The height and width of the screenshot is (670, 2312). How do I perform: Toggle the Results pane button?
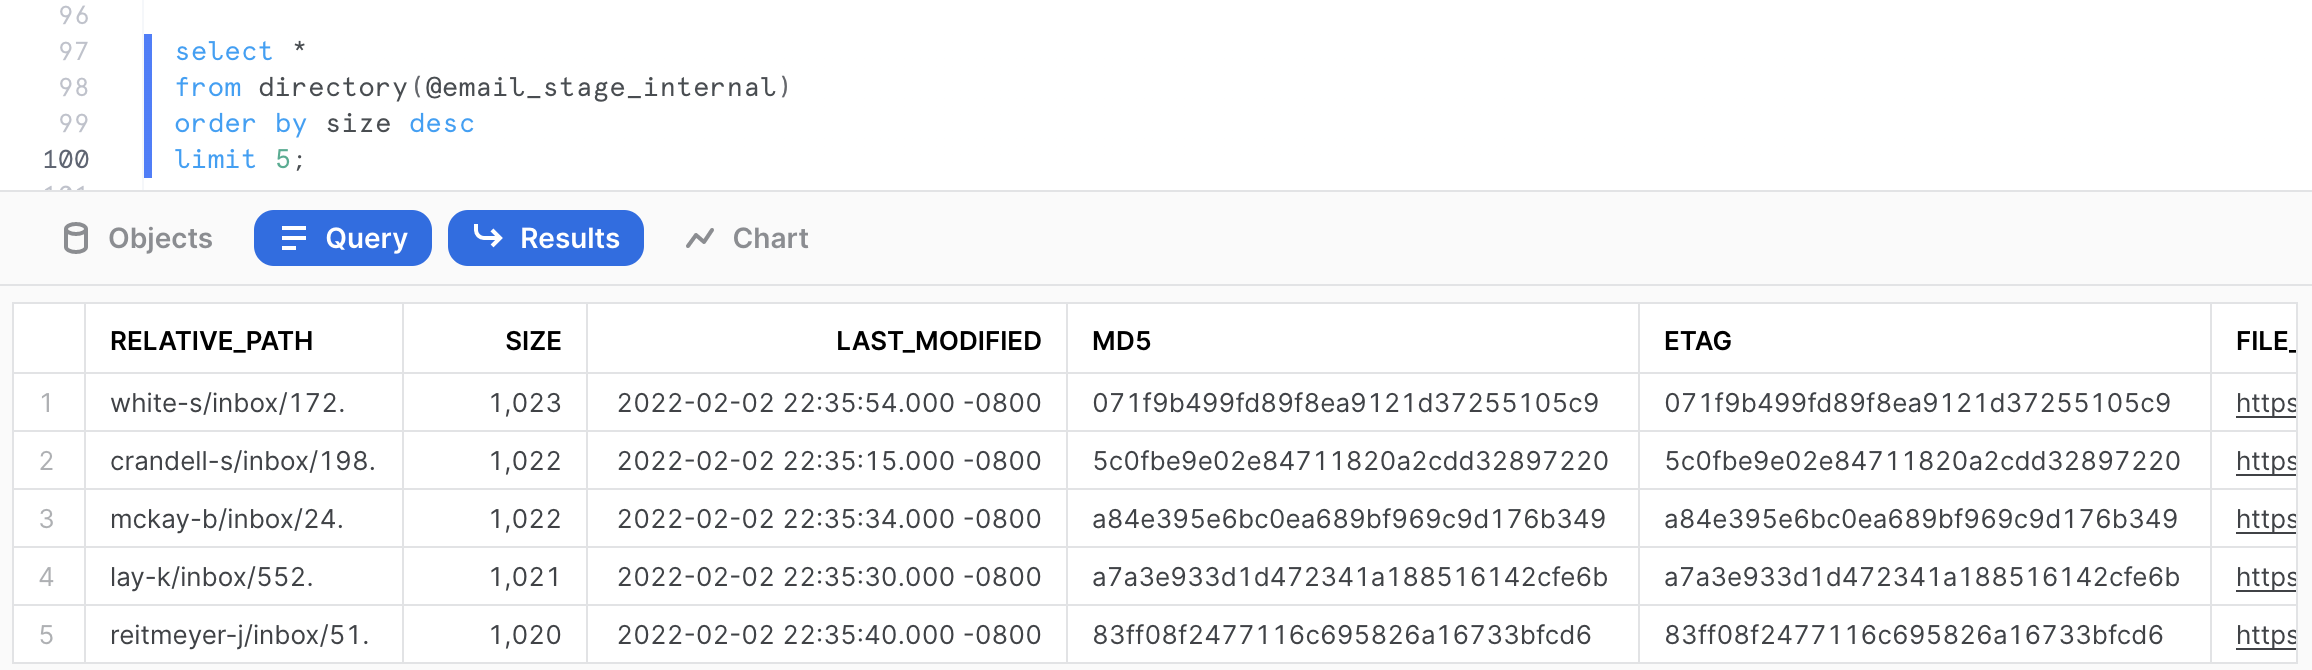click(x=546, y=238)
